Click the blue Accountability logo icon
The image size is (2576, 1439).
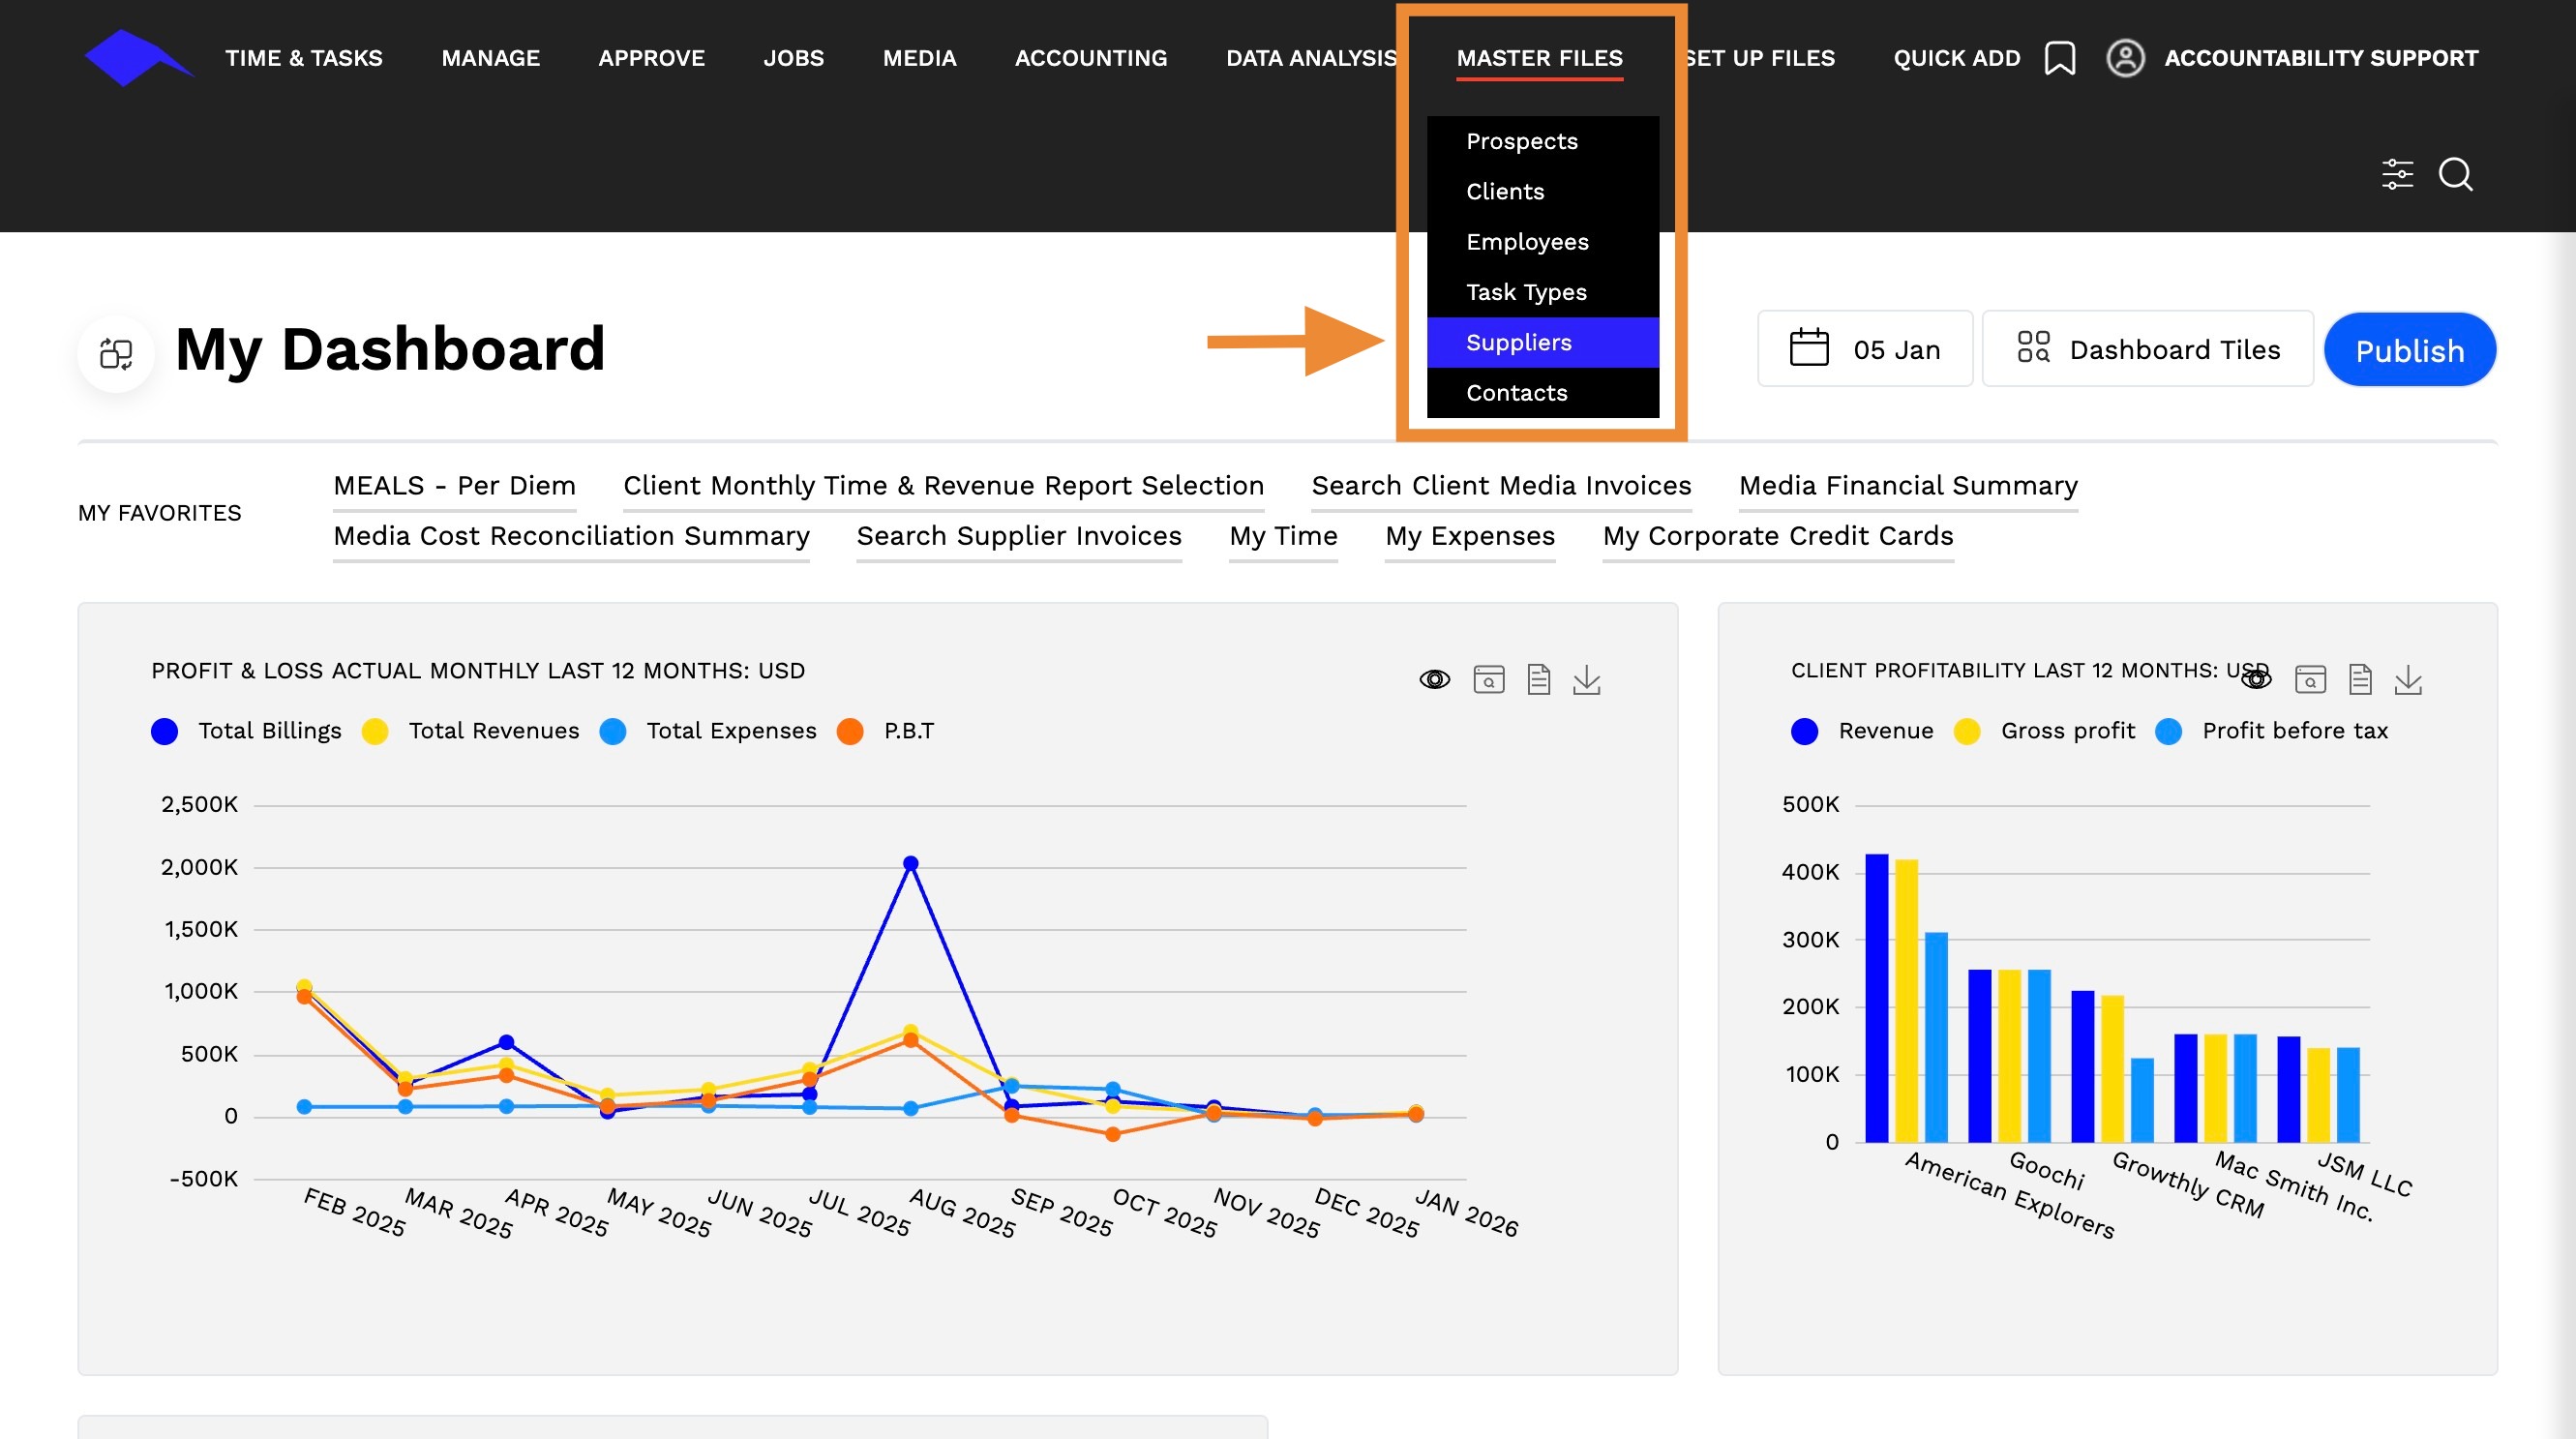[x=137, y=57]
